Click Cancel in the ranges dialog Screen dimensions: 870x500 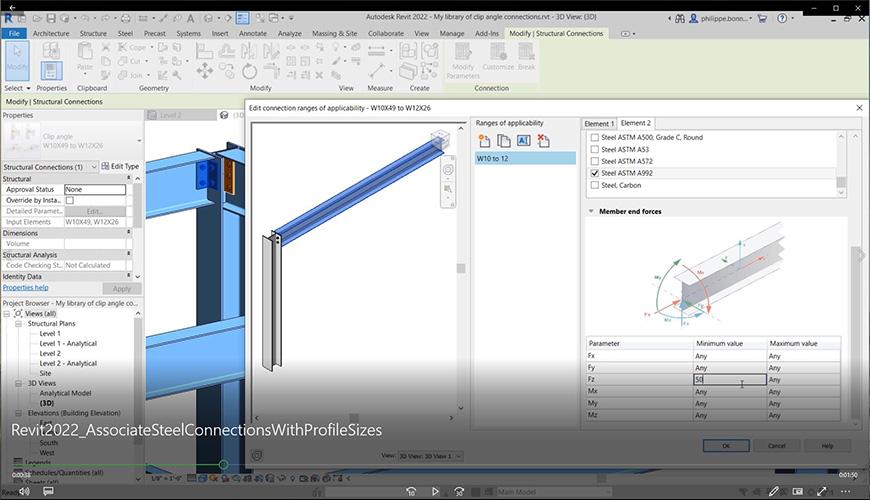coord(776,446)
